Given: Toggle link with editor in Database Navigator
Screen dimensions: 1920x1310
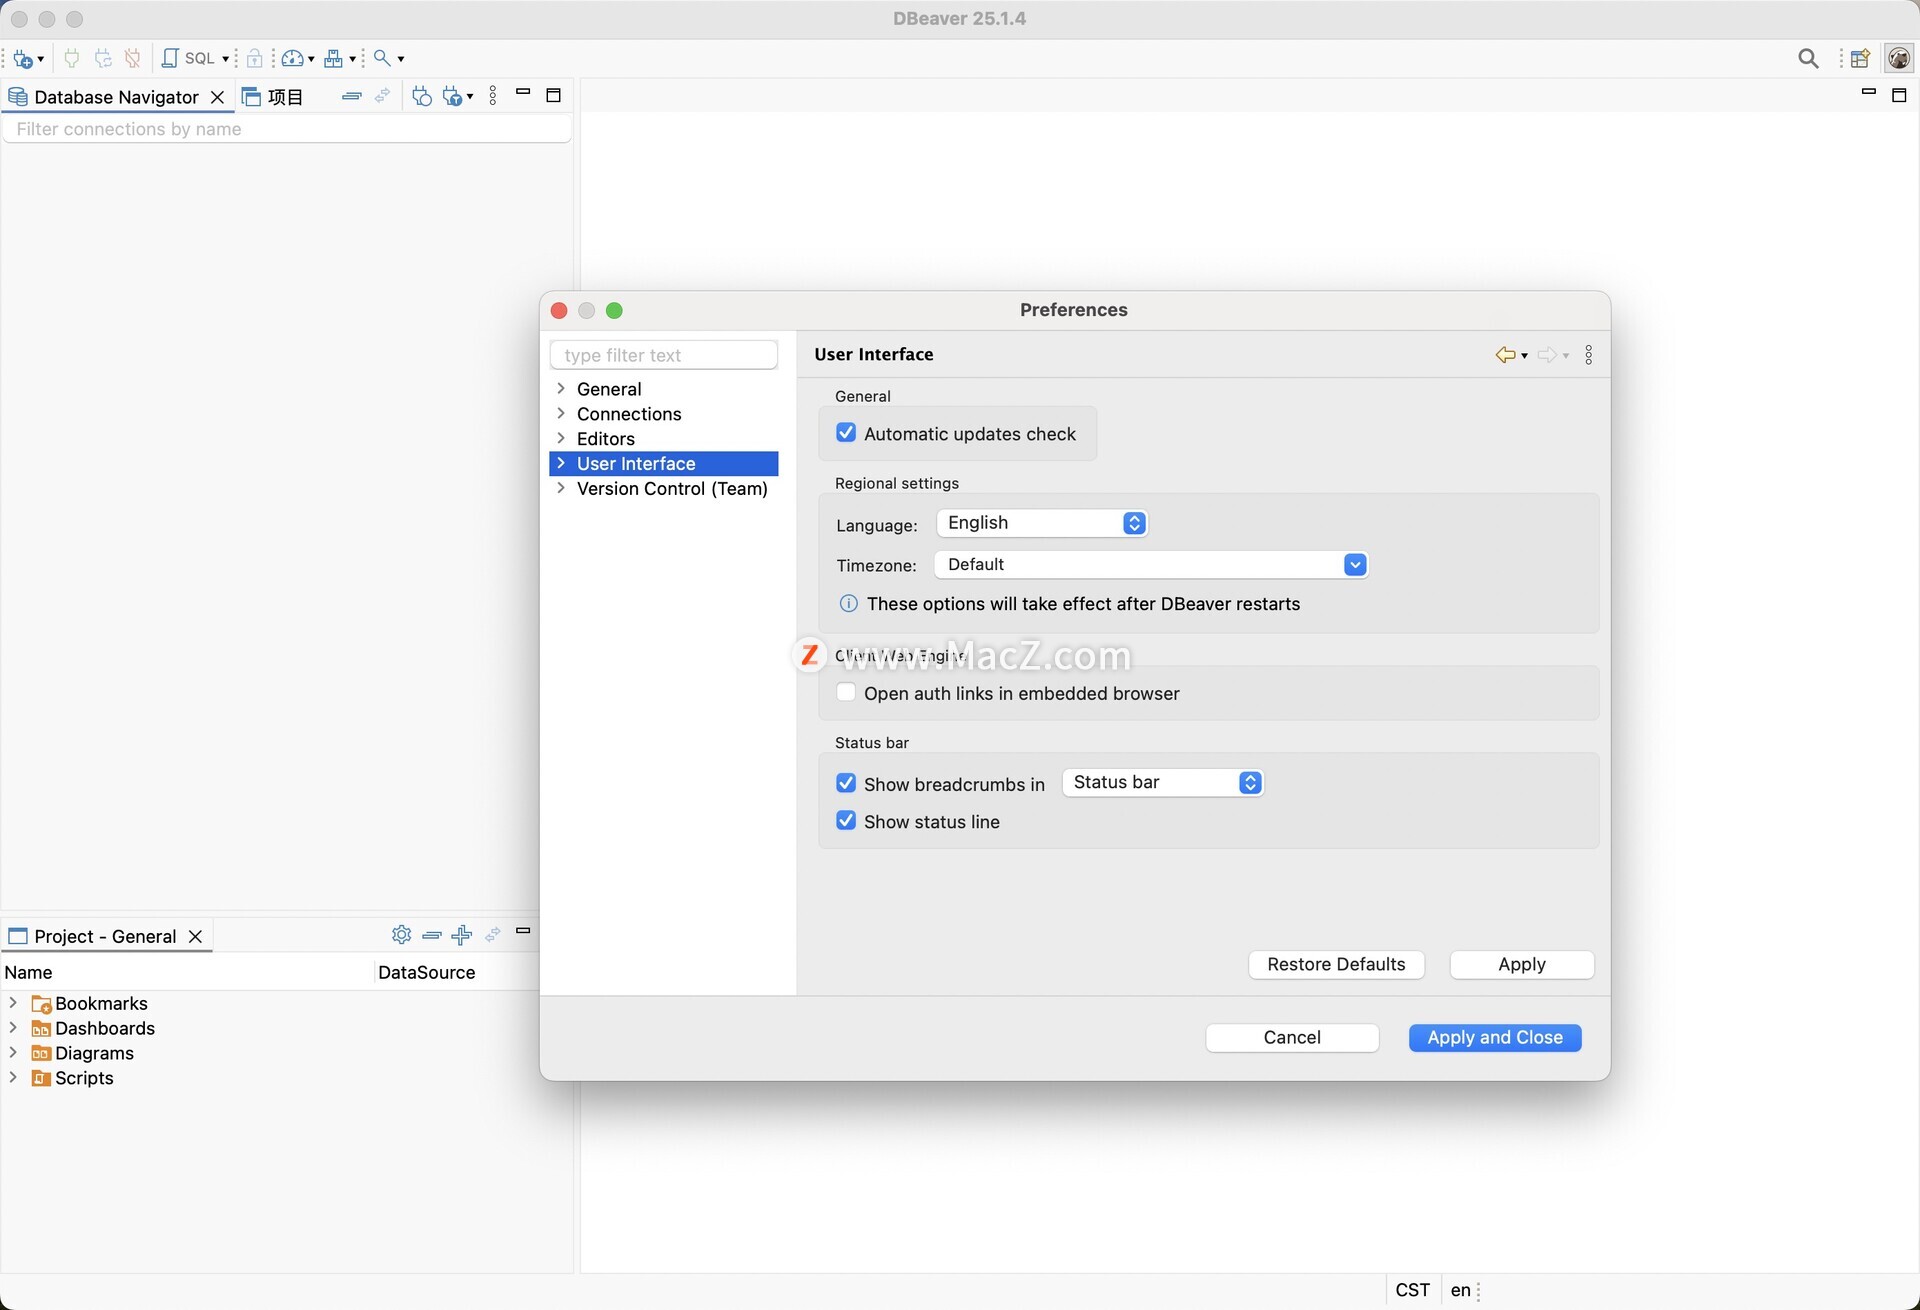Looking at the screenshot, I should coord(382,96).
